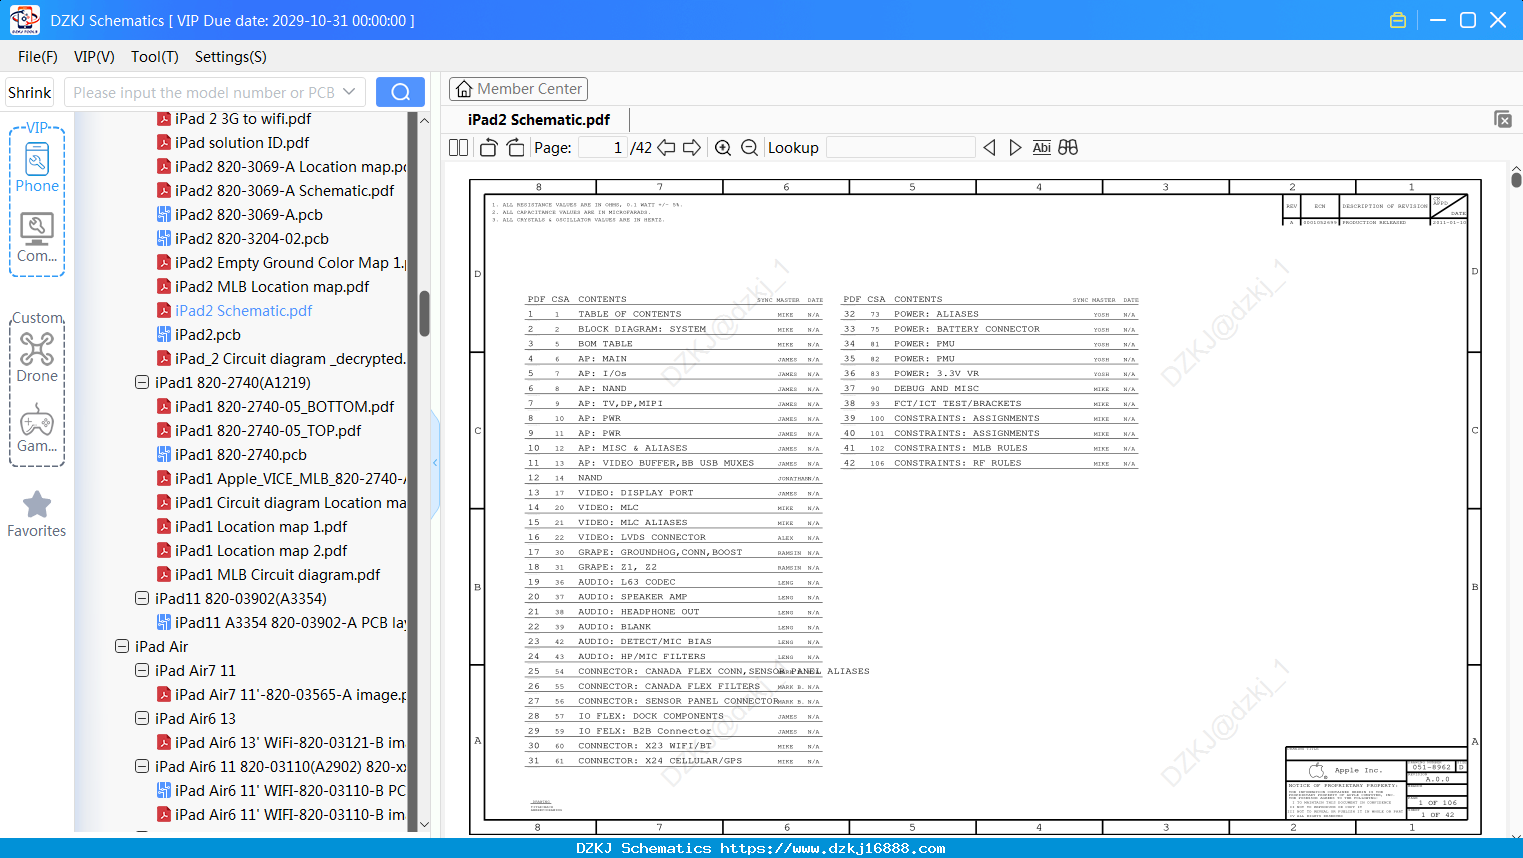Open the Member Center button
This screenshot has width=1523, height=858.
tap(518, 89)
